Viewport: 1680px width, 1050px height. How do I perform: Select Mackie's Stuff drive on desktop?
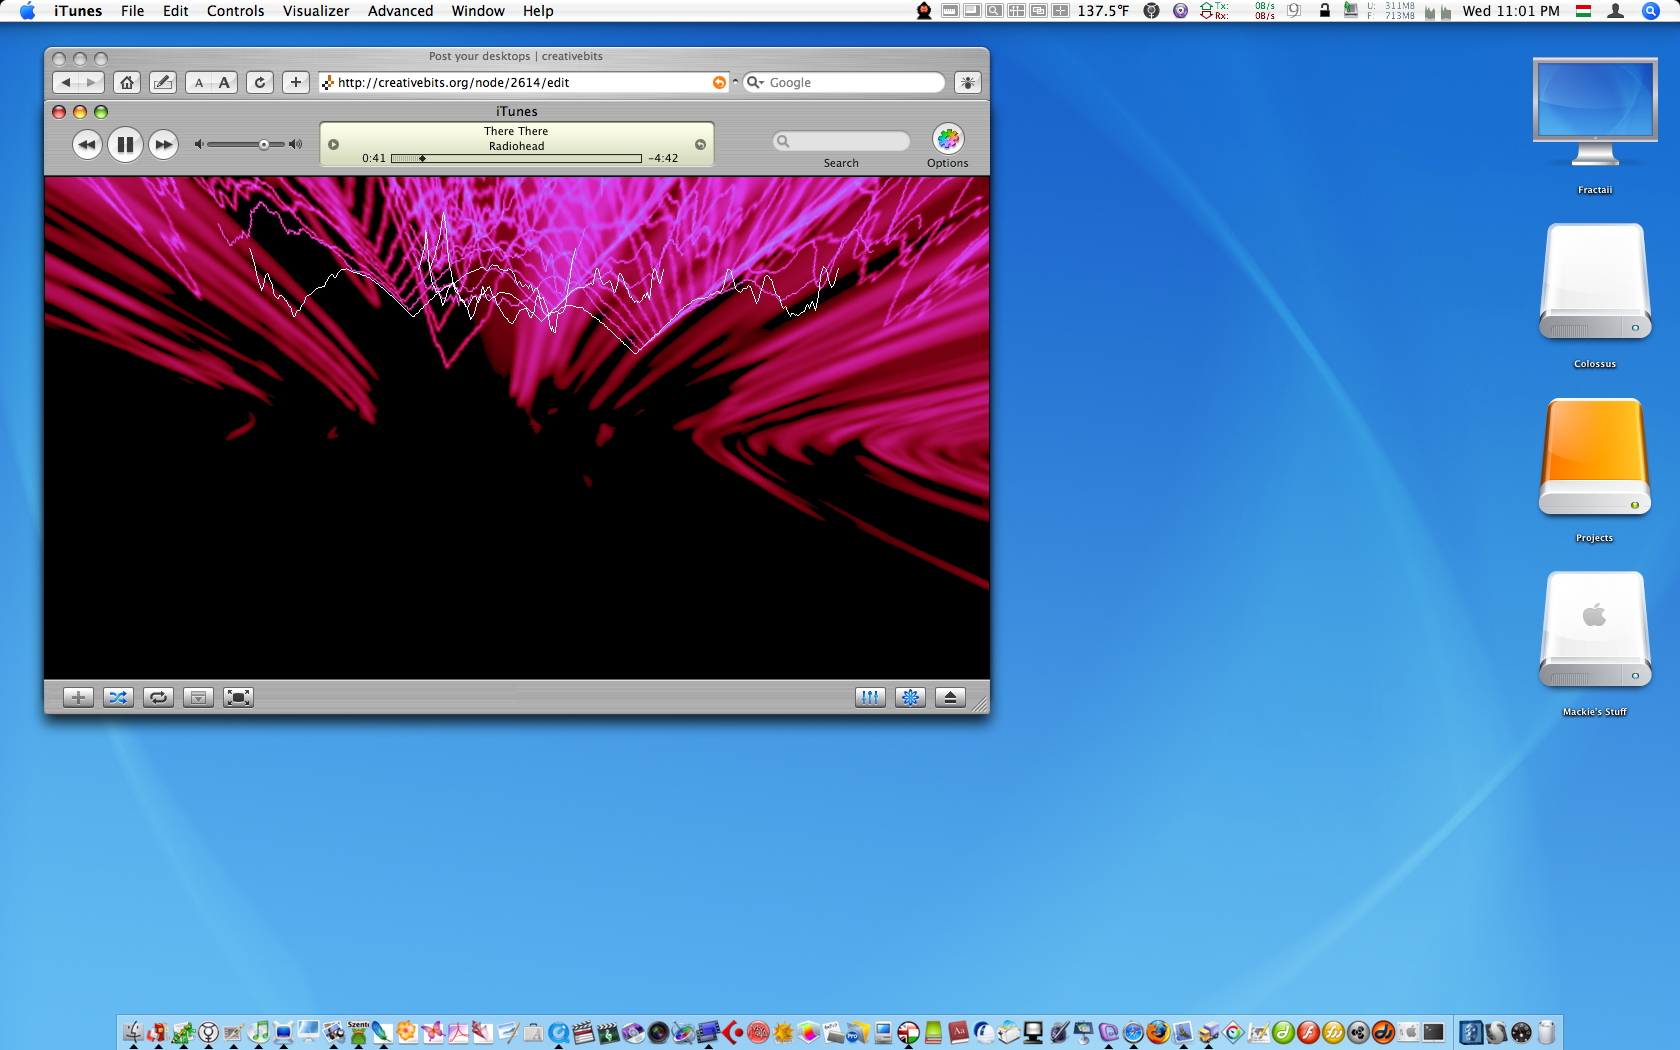coord(1595,630)
